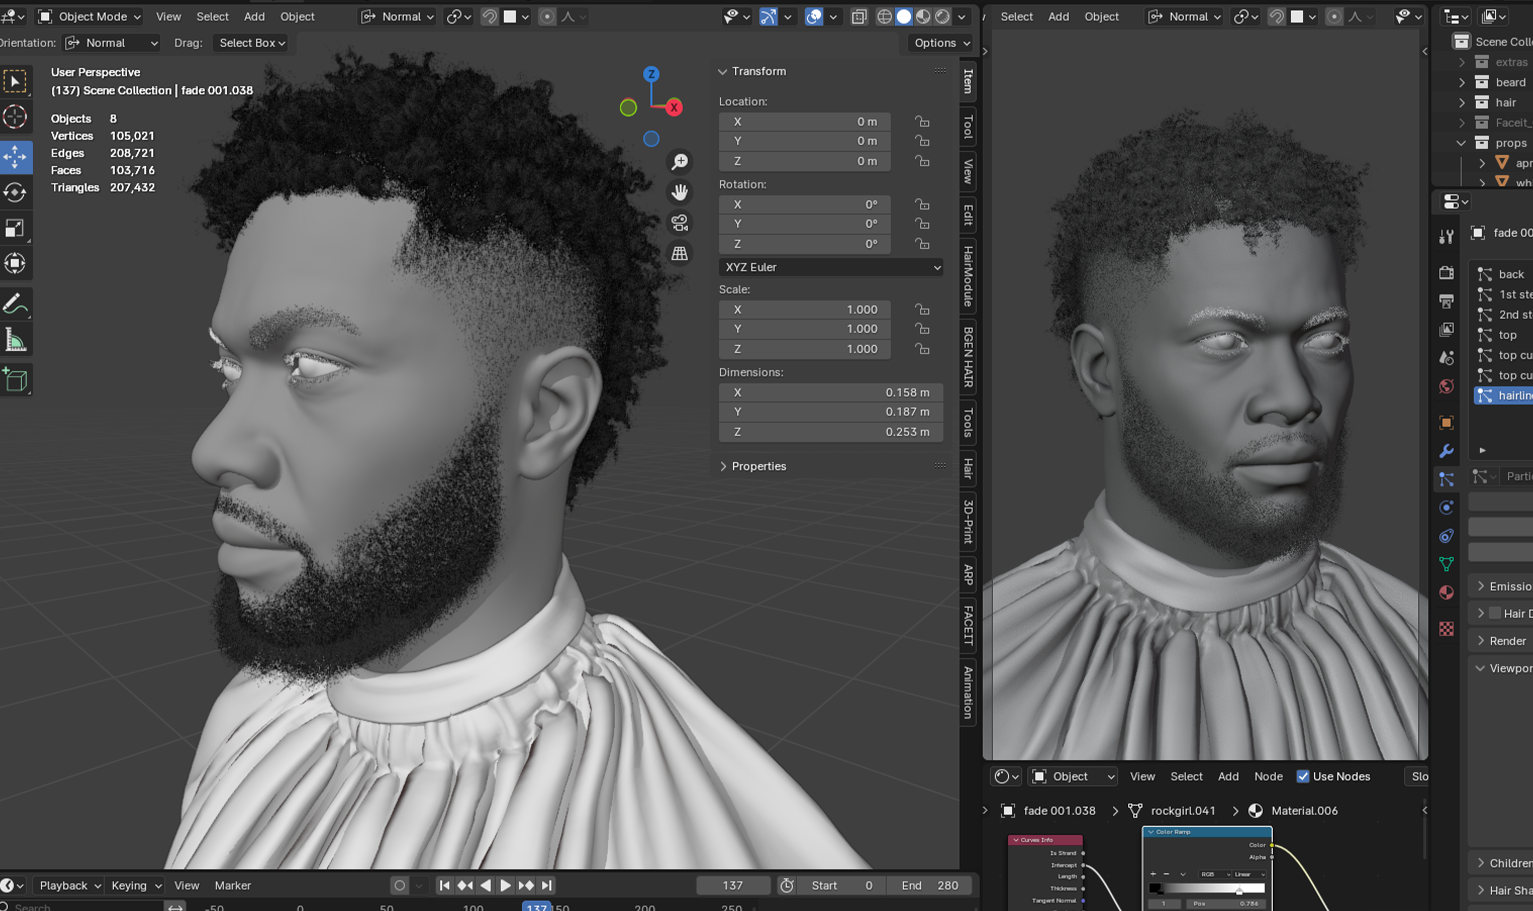The width and height of the screenshot is (1533, 911).
Task: Toggle X-ray mode in main viewport
Action: click(859, 16)
